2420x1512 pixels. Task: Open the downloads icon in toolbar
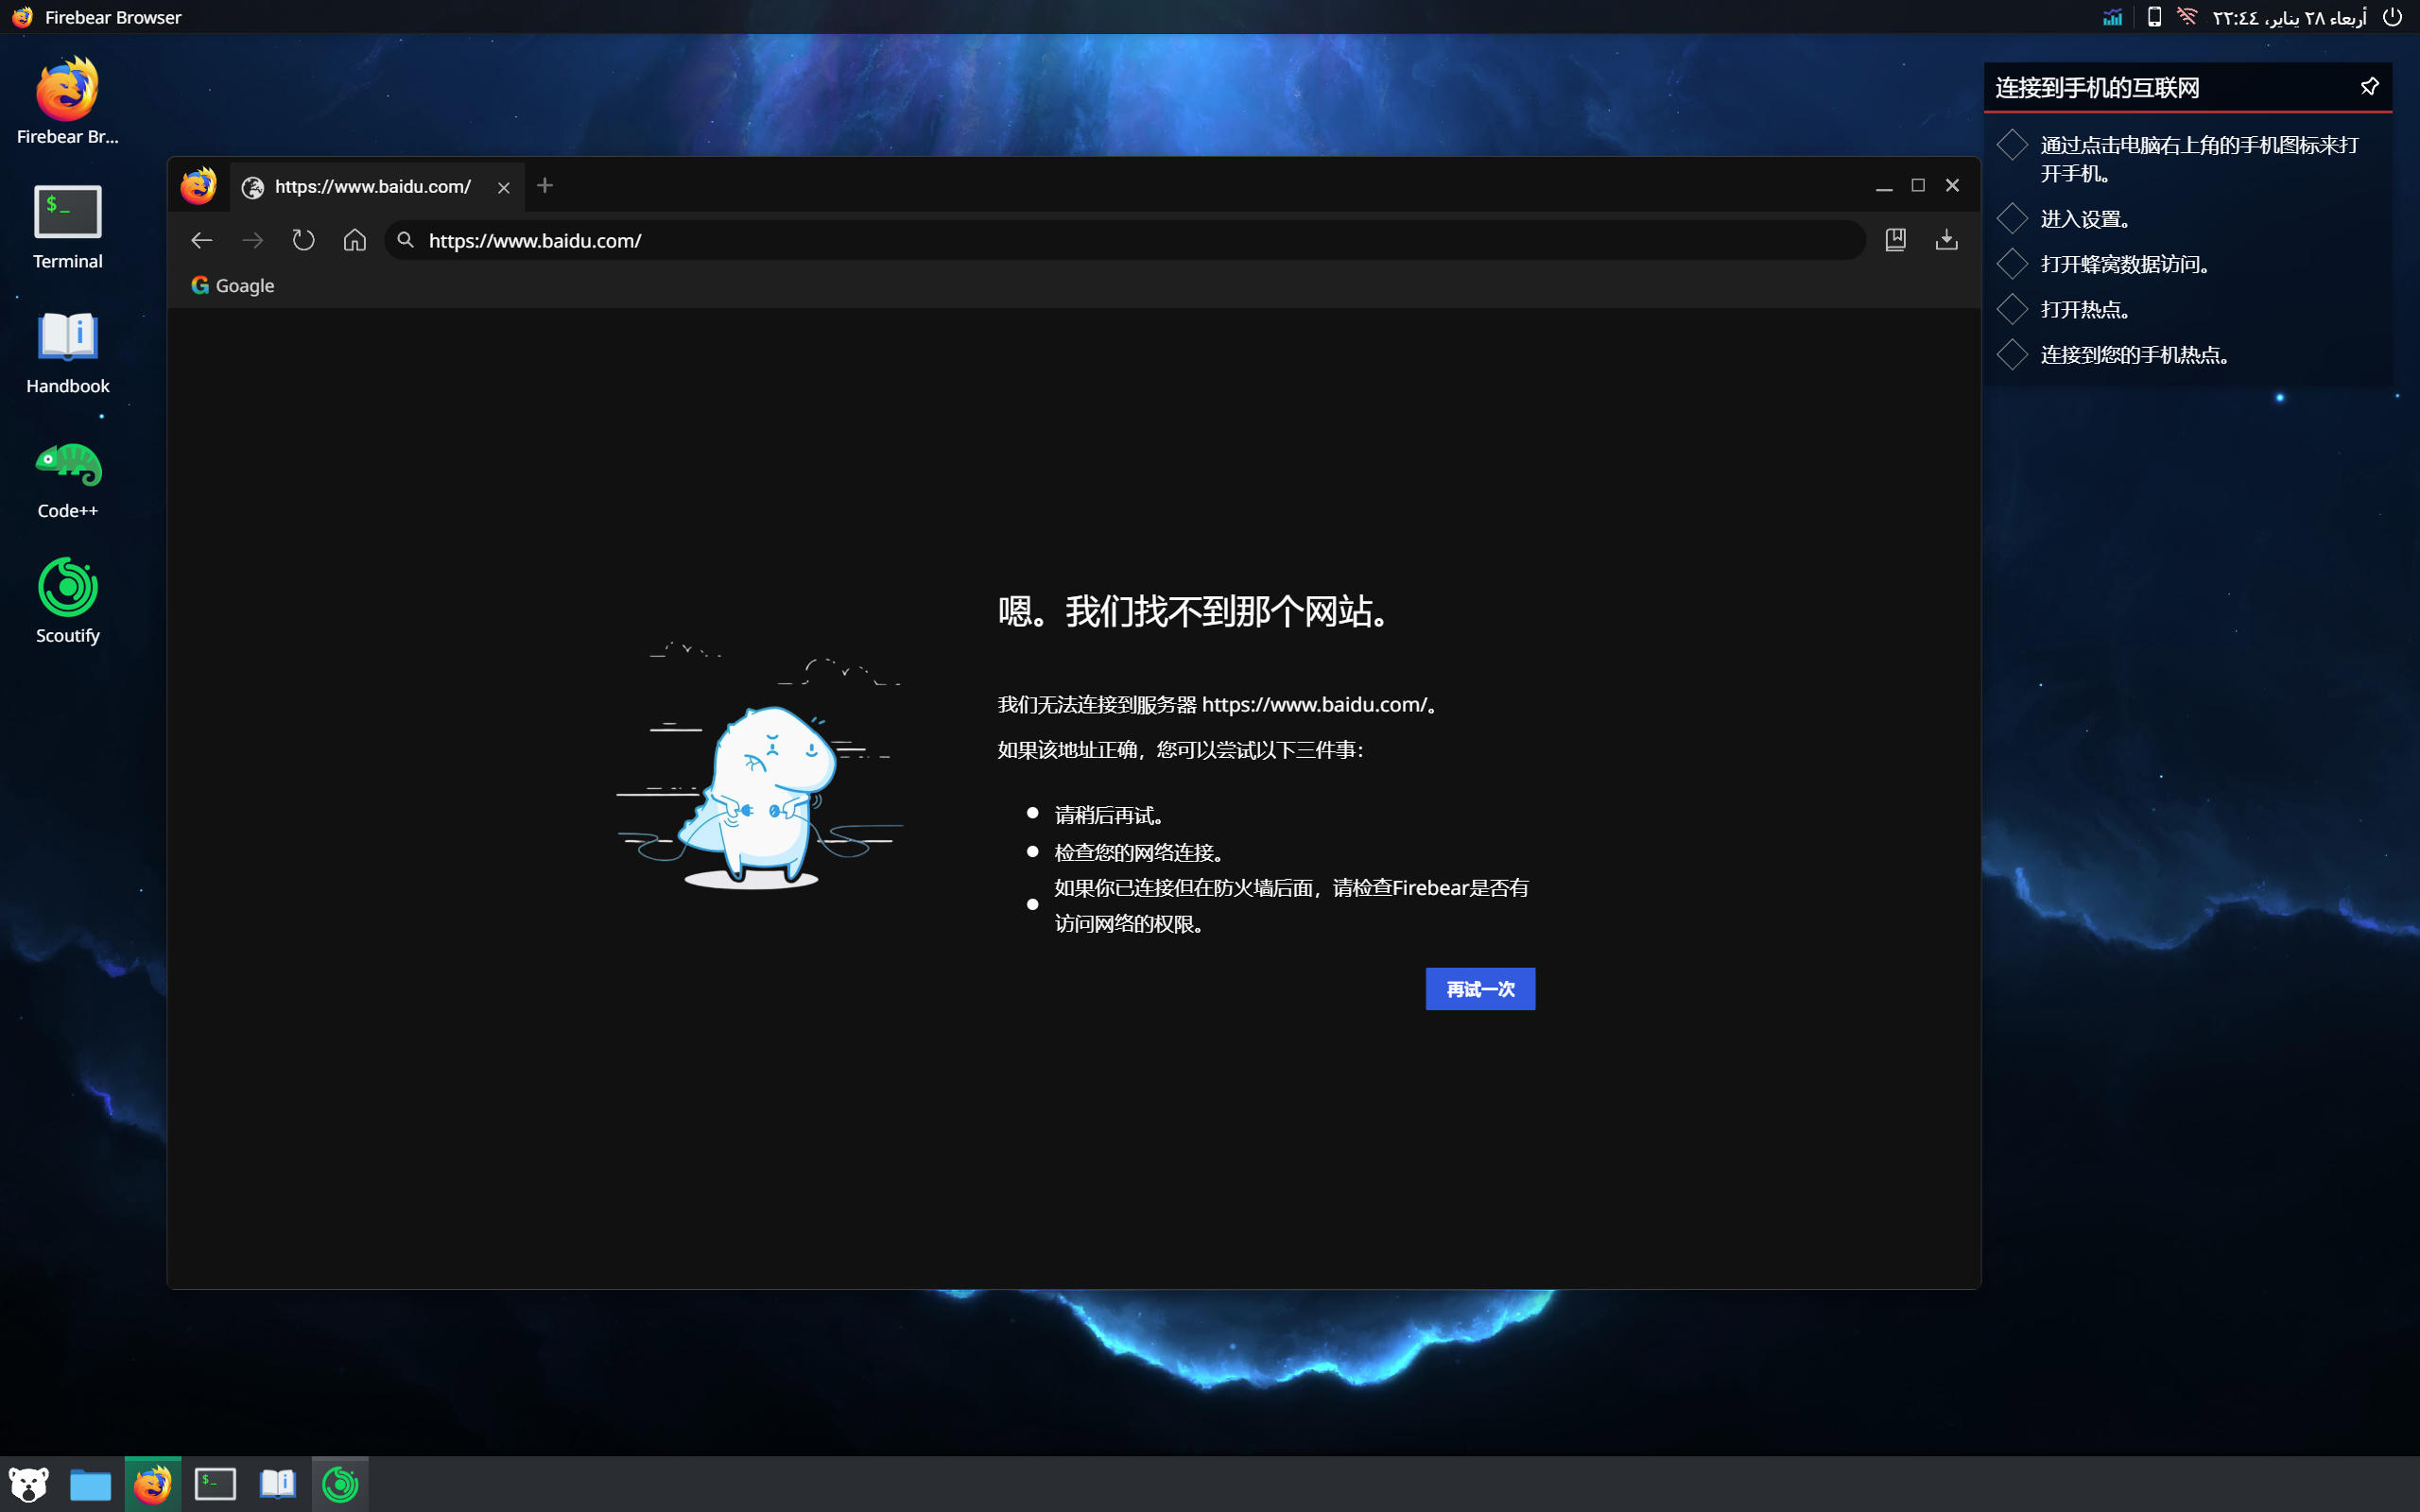coord(1946,240)
